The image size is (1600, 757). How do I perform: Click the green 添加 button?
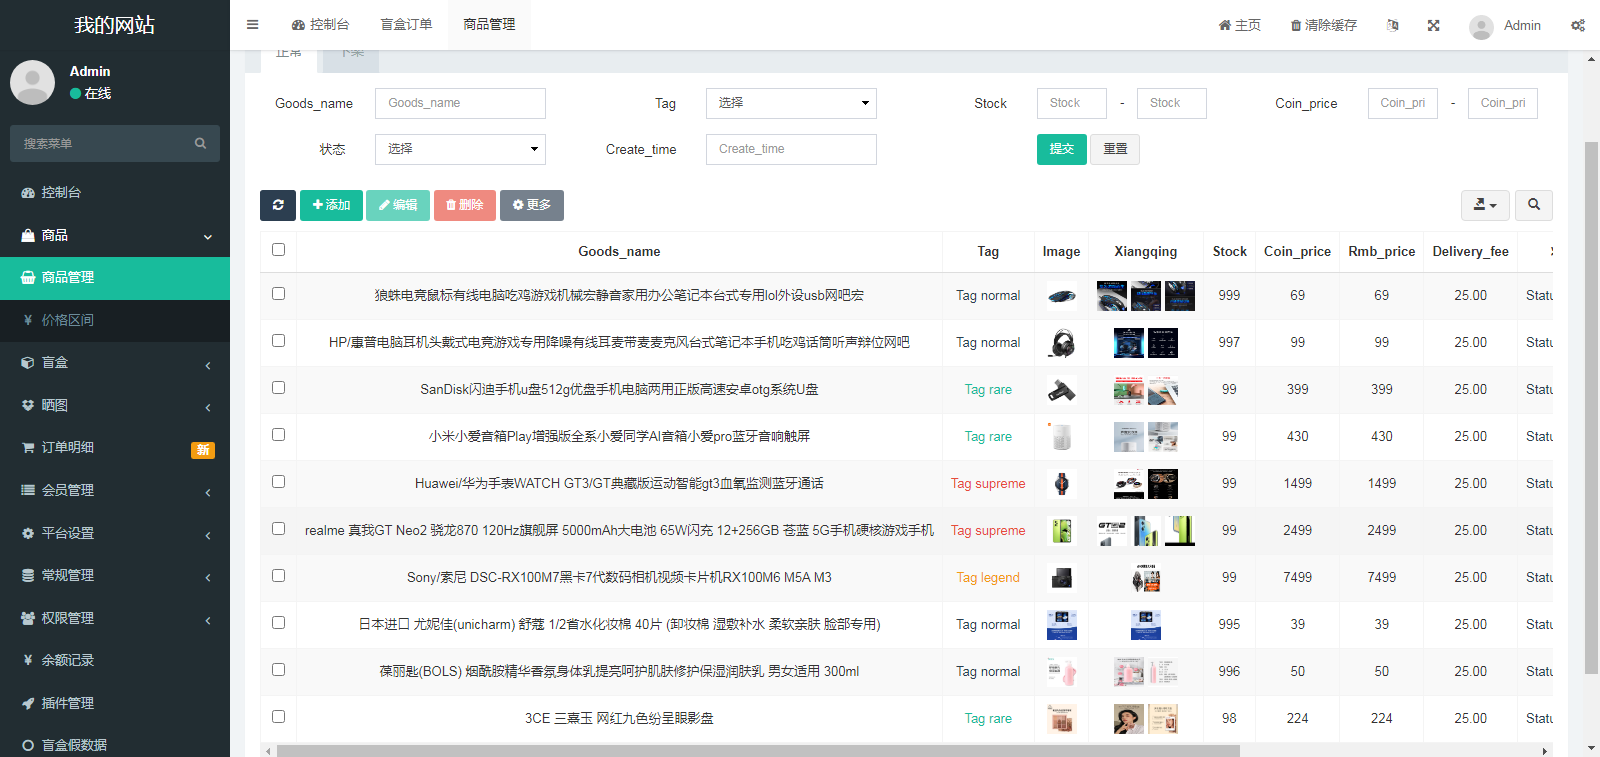pos(331,205)
